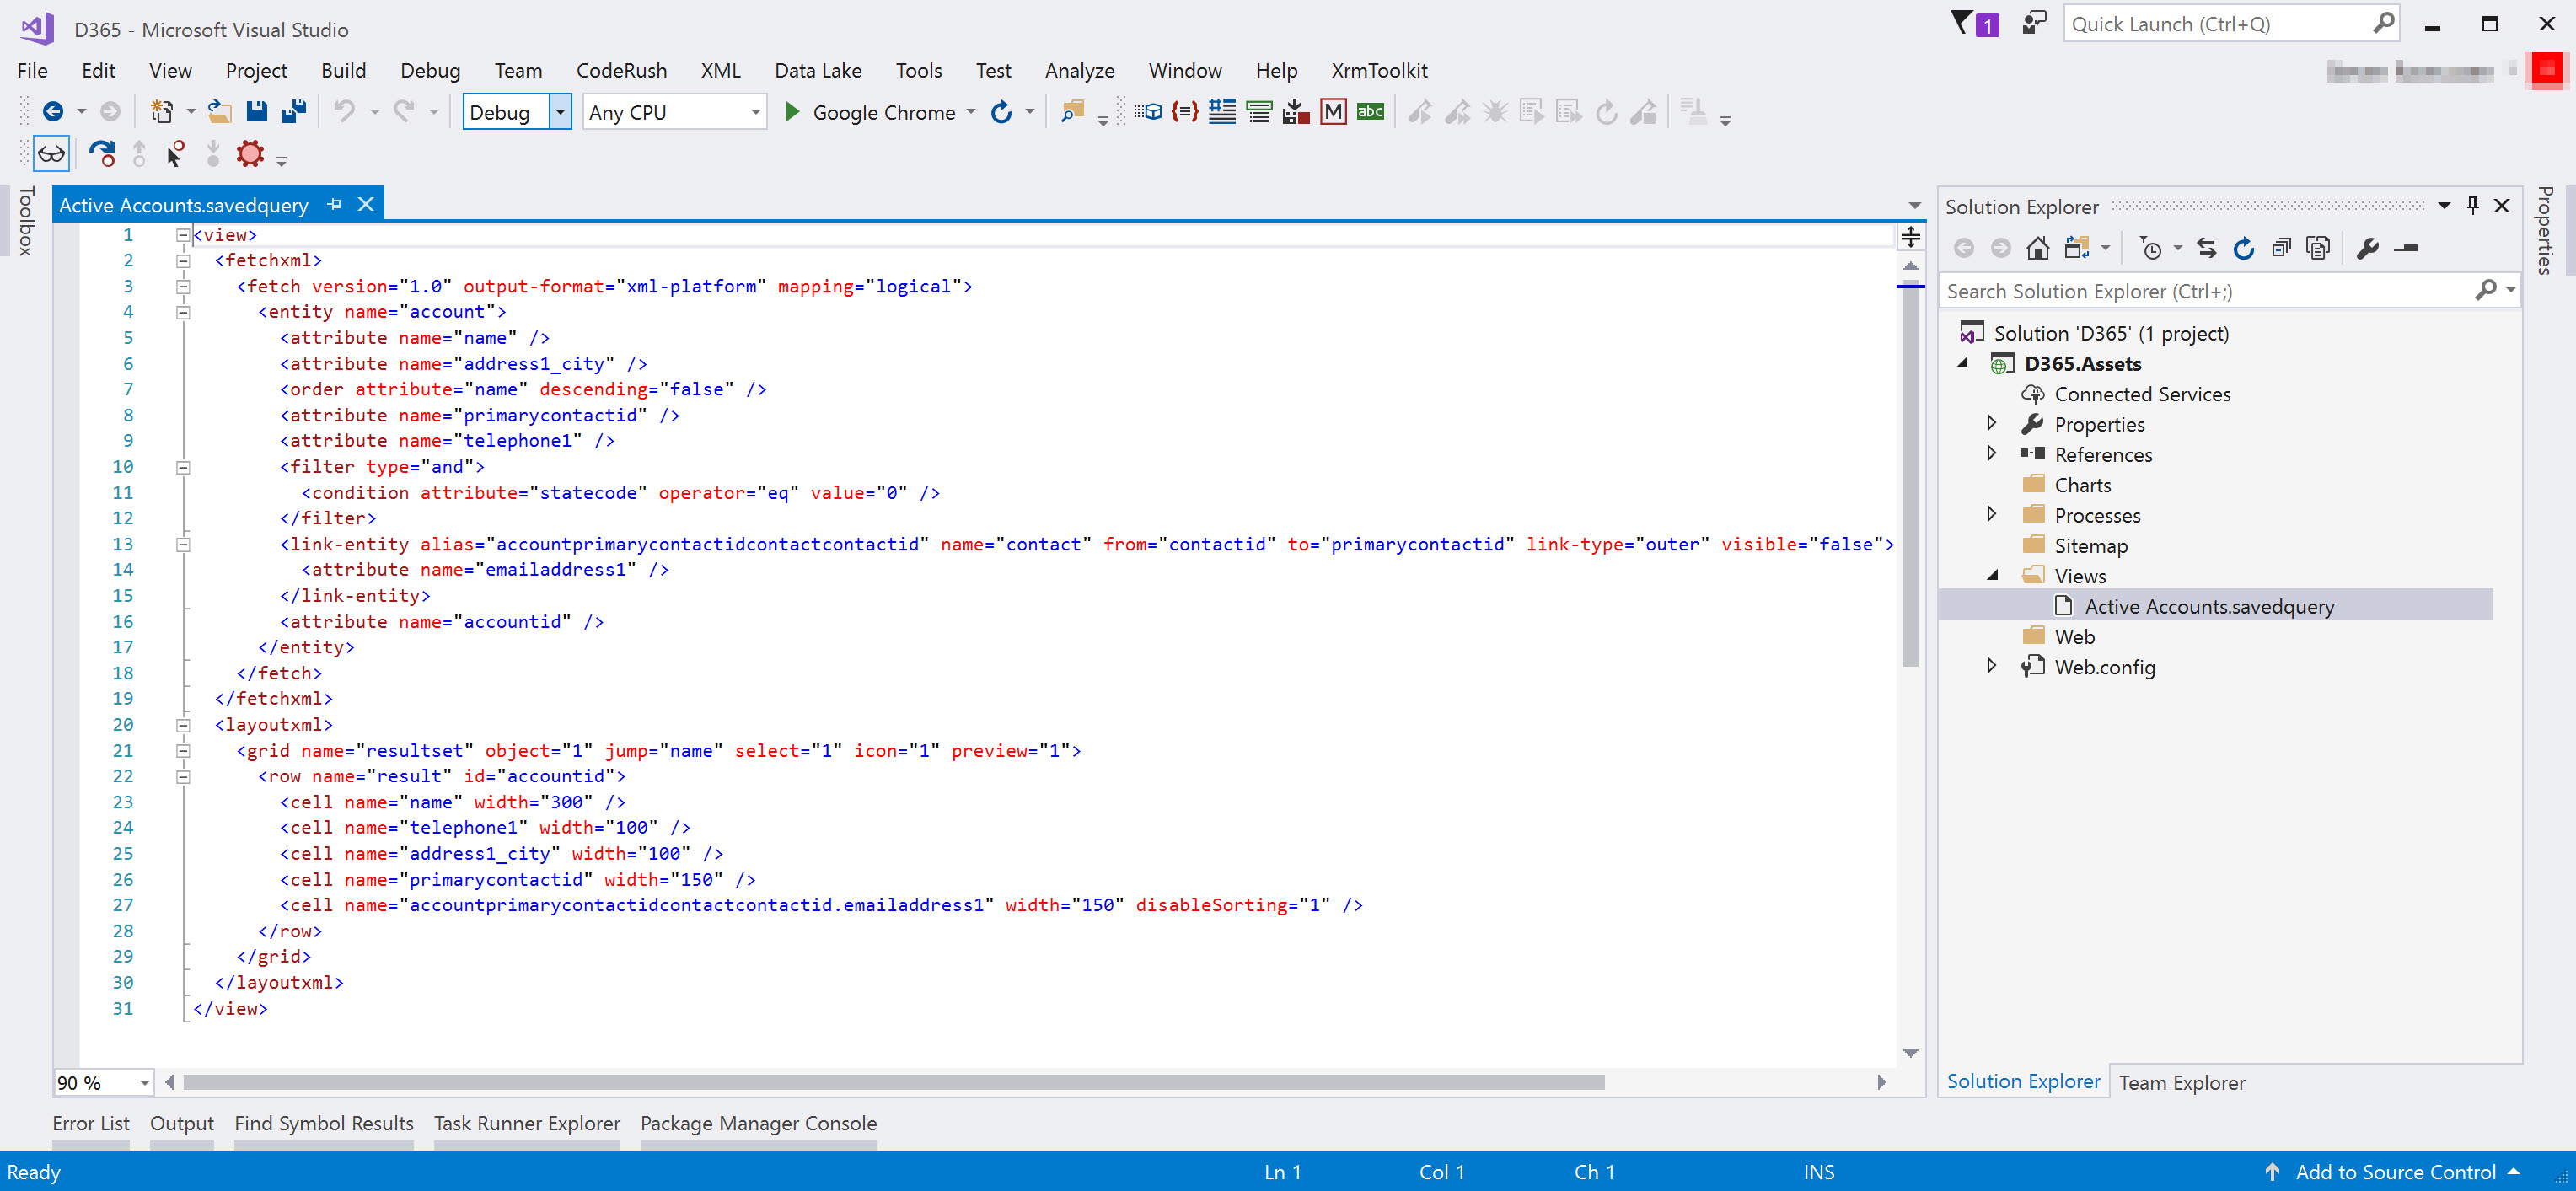Close the Active Accounts.savedquery editor tab
Viewport: 2576px width, 1191px height.
[366, 204]
